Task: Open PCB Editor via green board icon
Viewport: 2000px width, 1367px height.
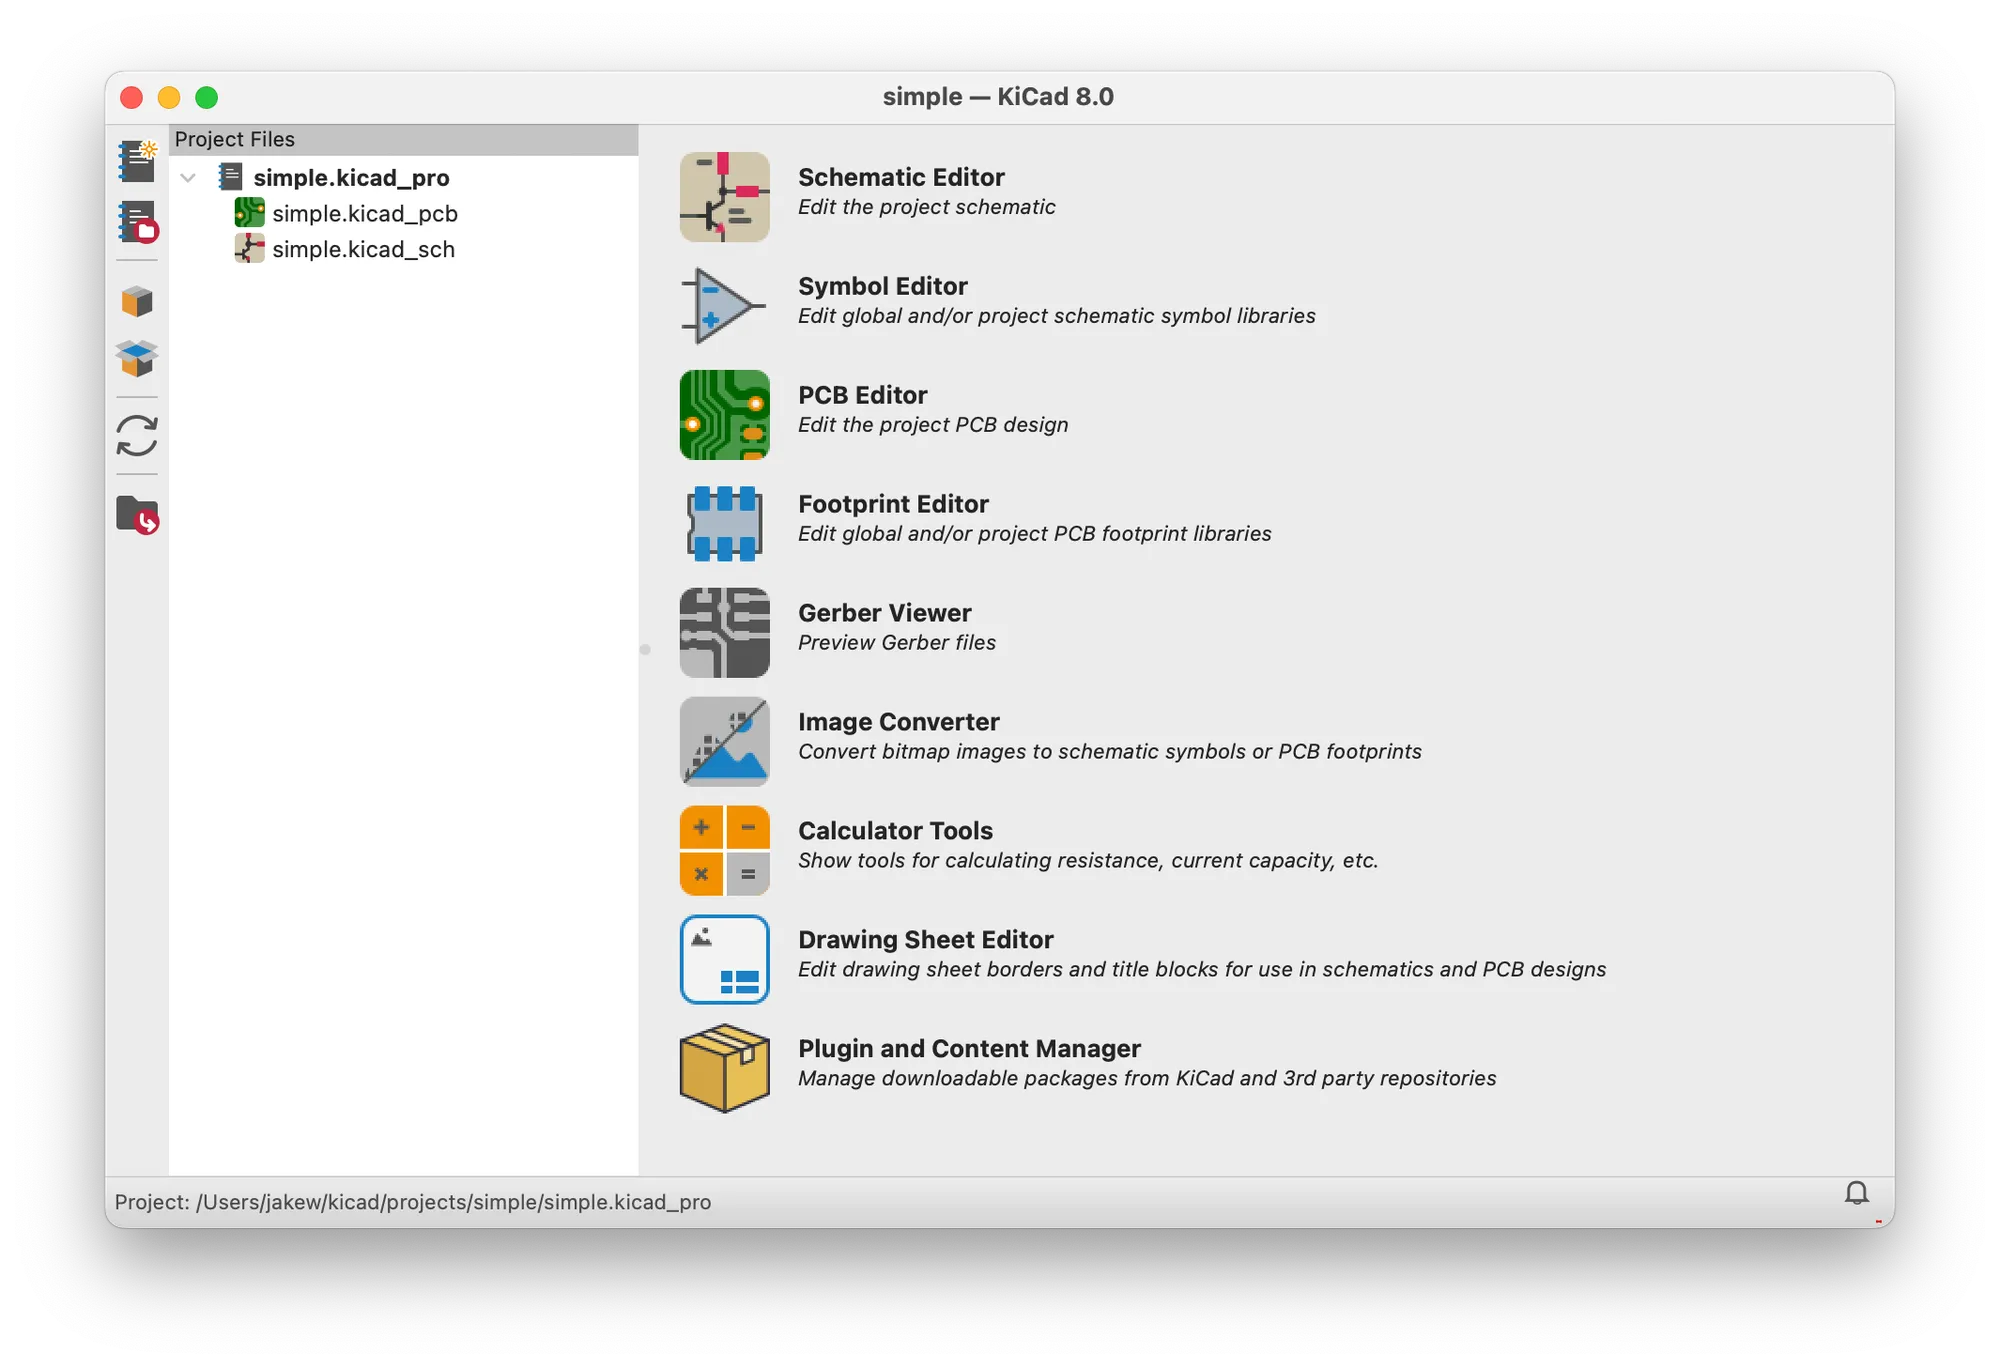Action: (x=724, y=415)
